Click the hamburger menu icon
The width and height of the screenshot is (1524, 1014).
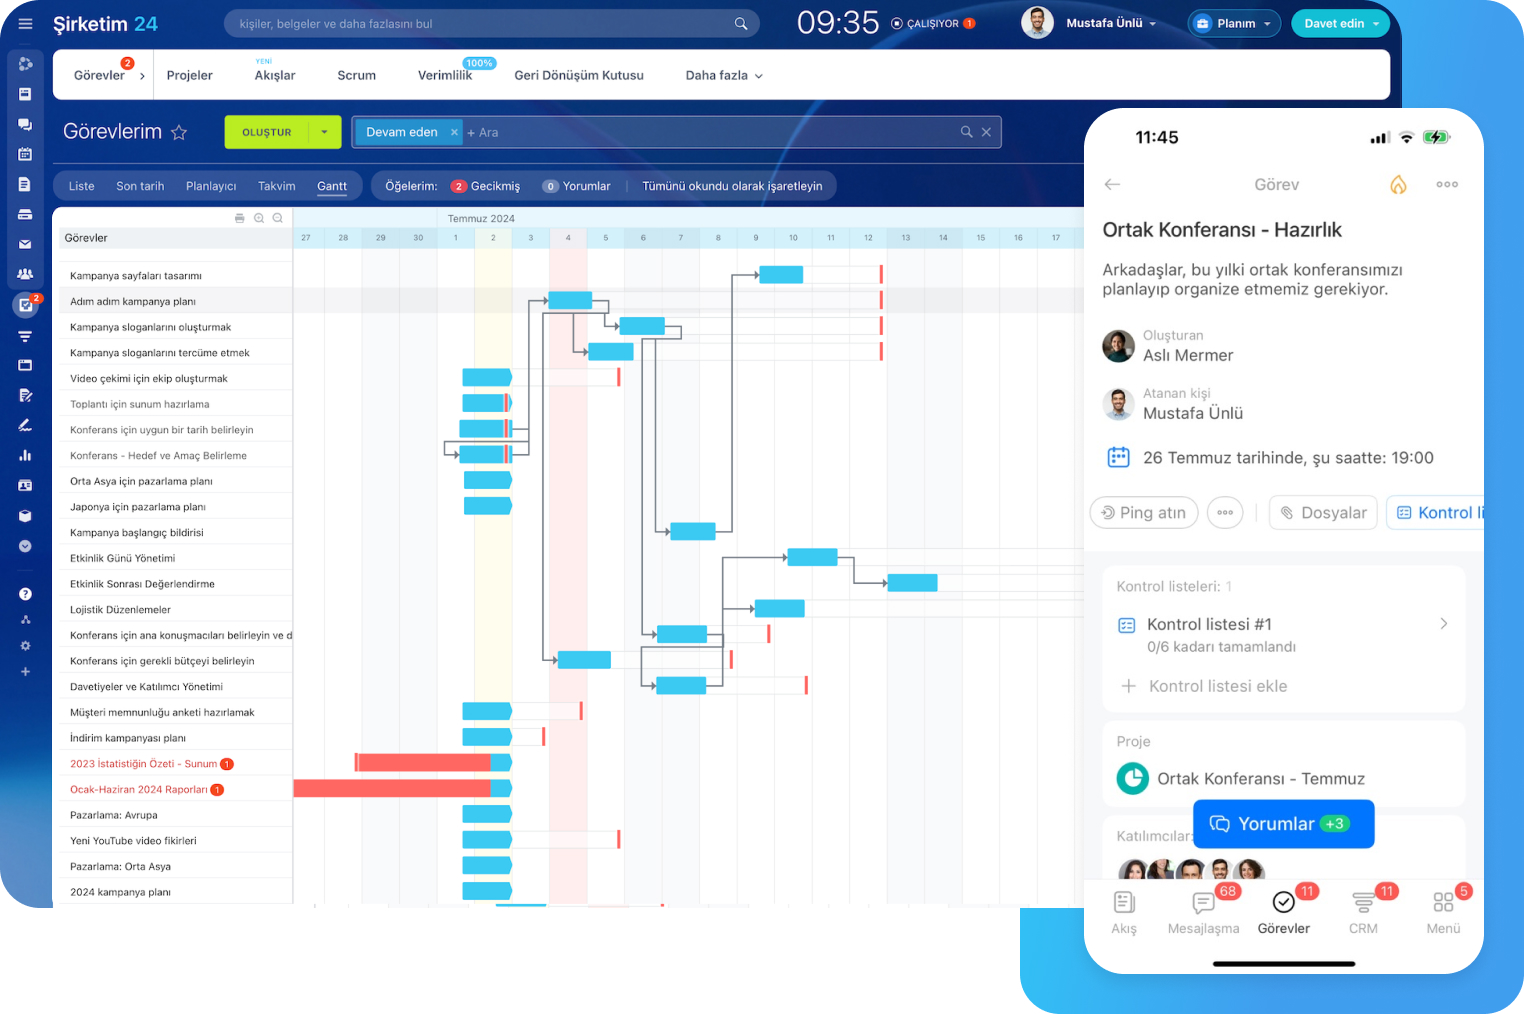(25, 24)
